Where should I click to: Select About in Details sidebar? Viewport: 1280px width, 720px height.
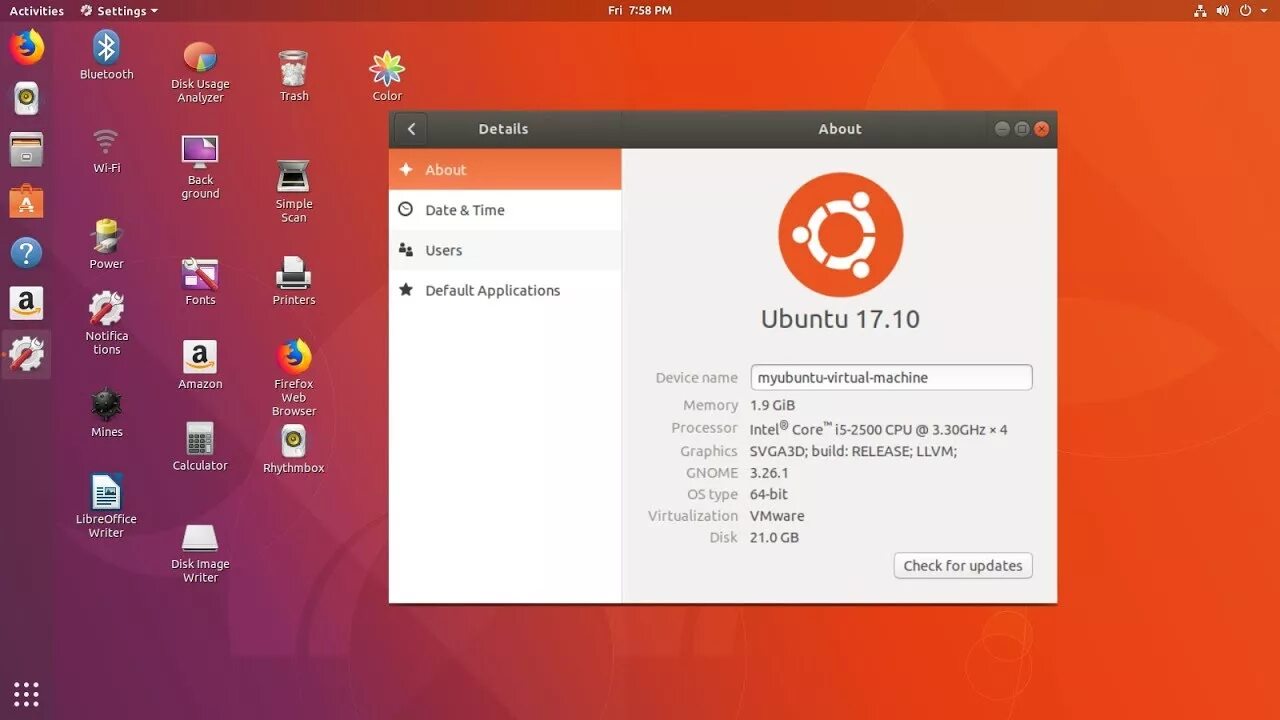pos(505,170)
